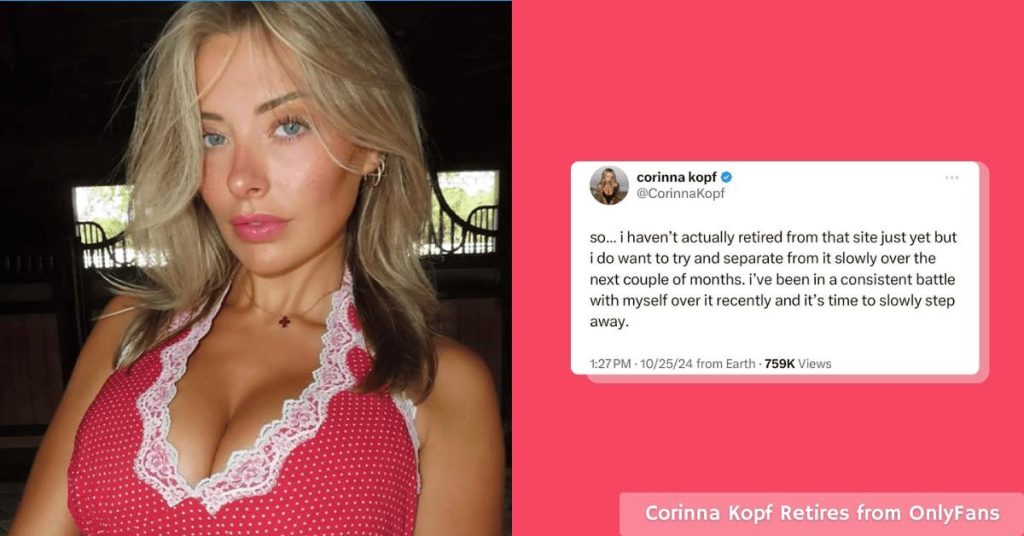Viewport: 1024px width, 536px height.
Task: Click the white tweet card background
Action: coord(775,268)
